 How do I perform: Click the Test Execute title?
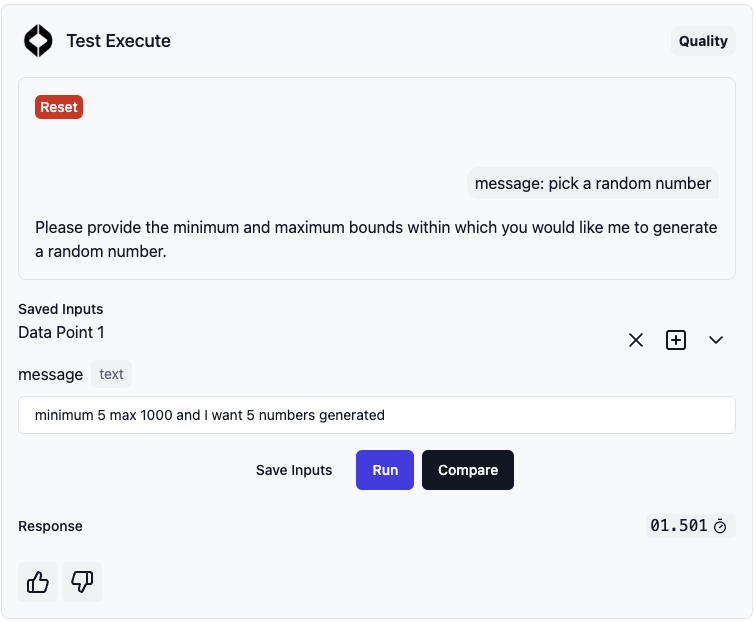(x=119, y=41)
